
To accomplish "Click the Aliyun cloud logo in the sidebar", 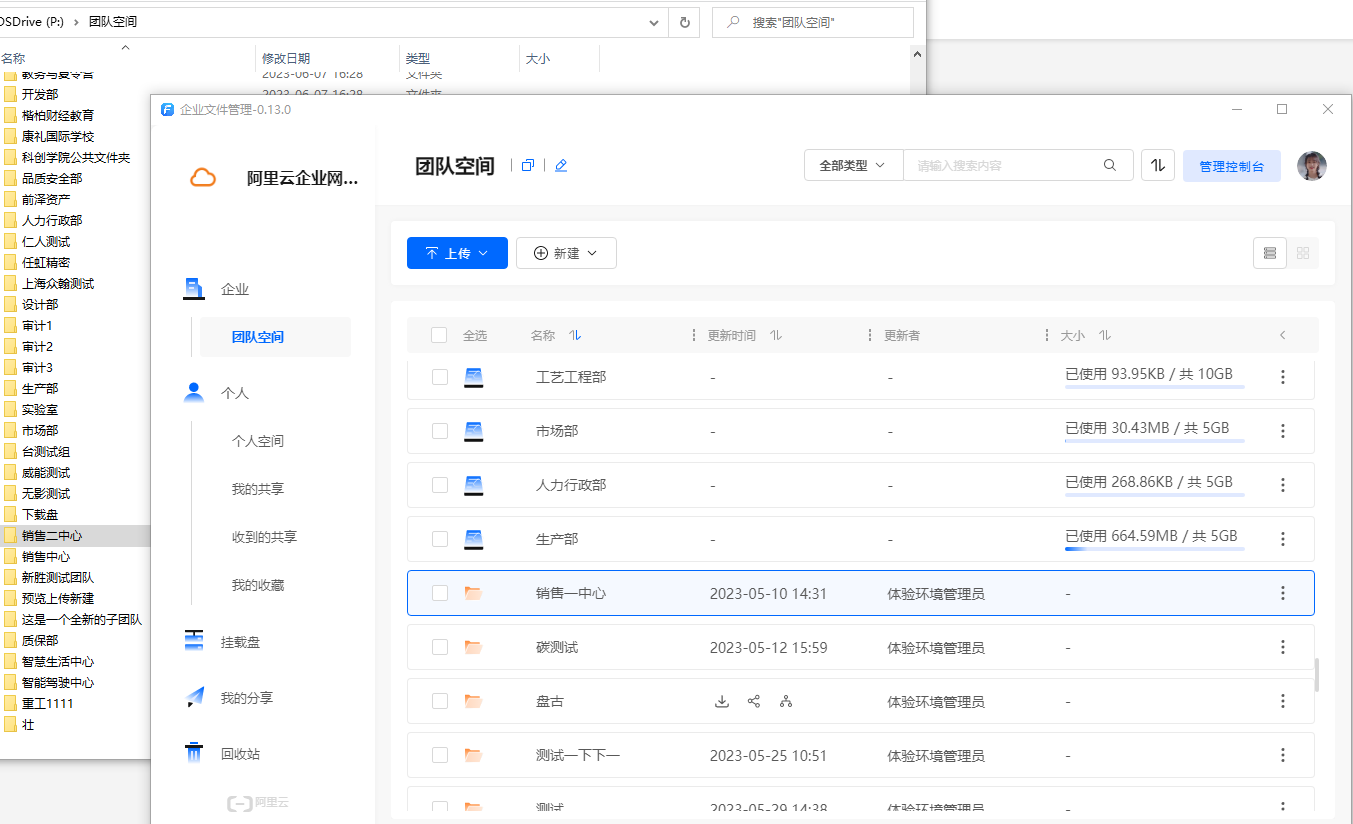I will pos(203,178).
